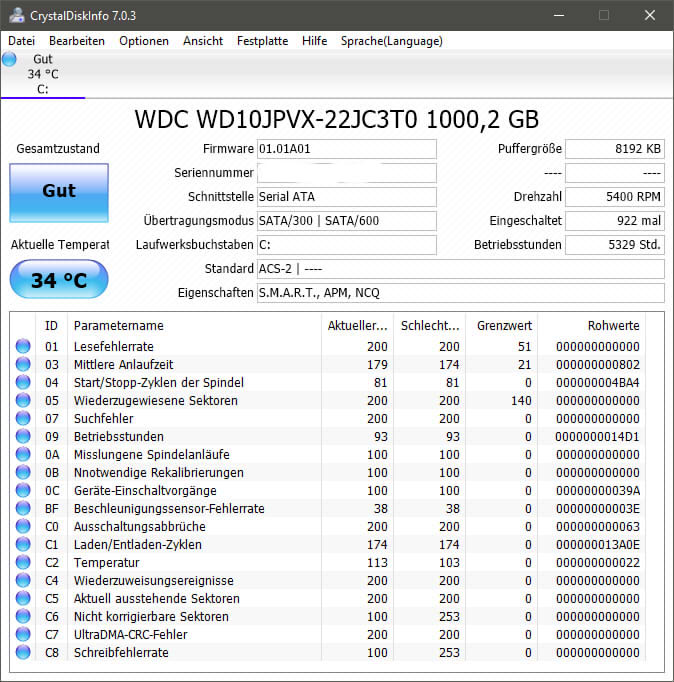Click the status orb for Laden/Entladen-Zyklen
Viewport: 674px width, 682px height.
[x=23, y=544]
